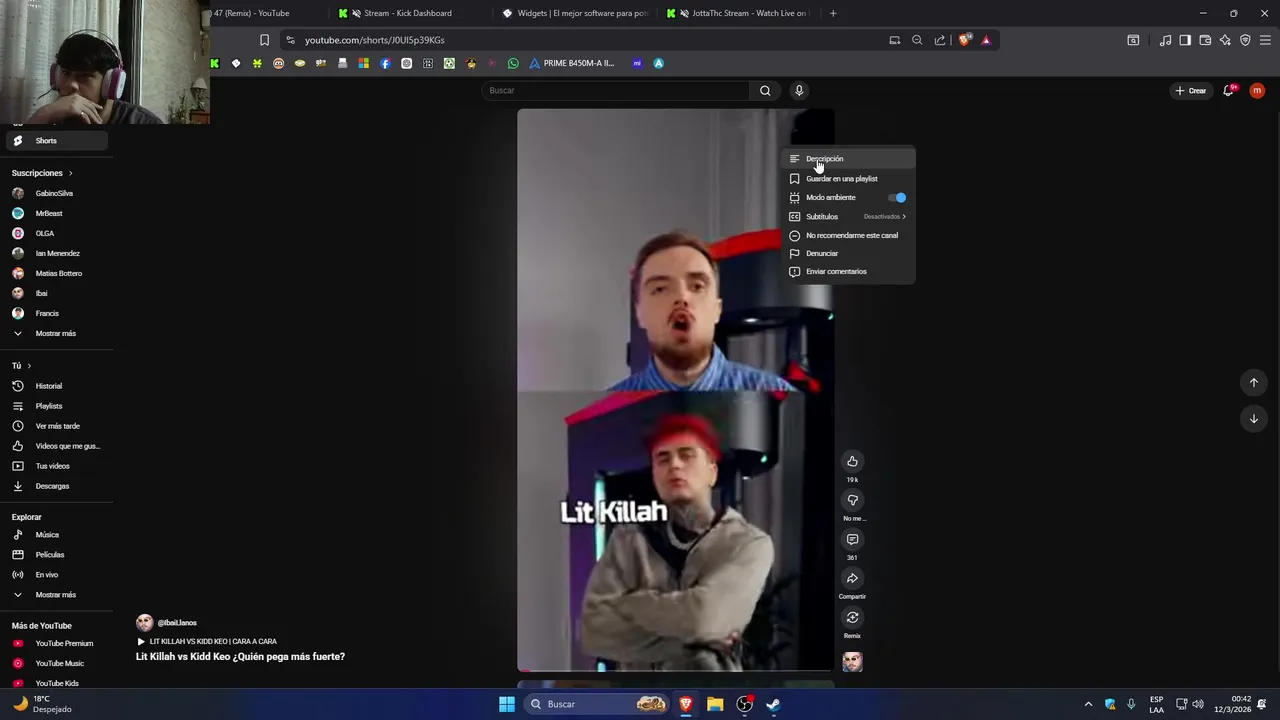Open Playlists in sidebar
Viewport: 1280px width, 720px height.
click(x=56, y=406)
